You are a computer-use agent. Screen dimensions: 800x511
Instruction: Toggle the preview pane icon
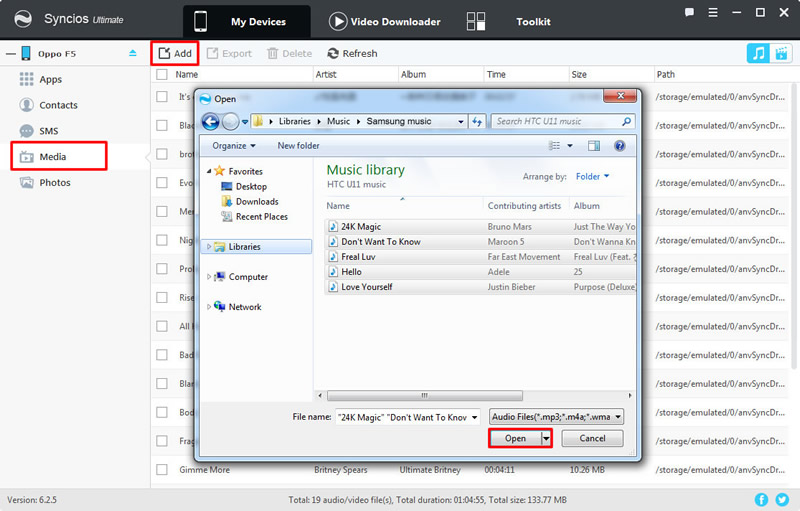tap(594, 146)
